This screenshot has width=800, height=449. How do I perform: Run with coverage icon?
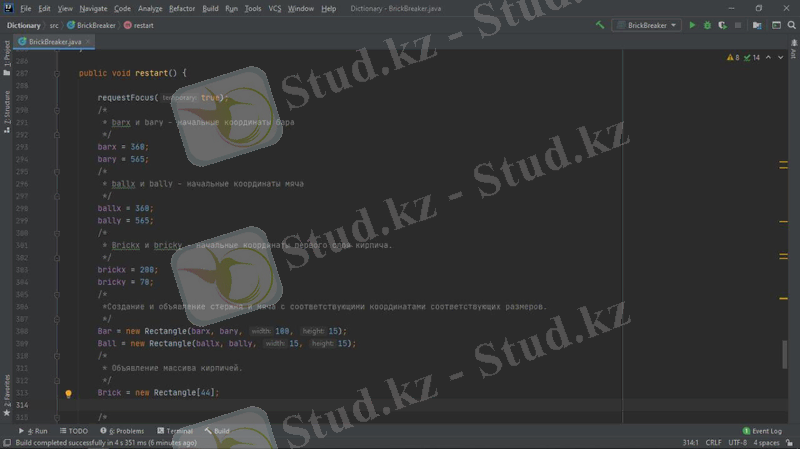click(x=722, y=25)
